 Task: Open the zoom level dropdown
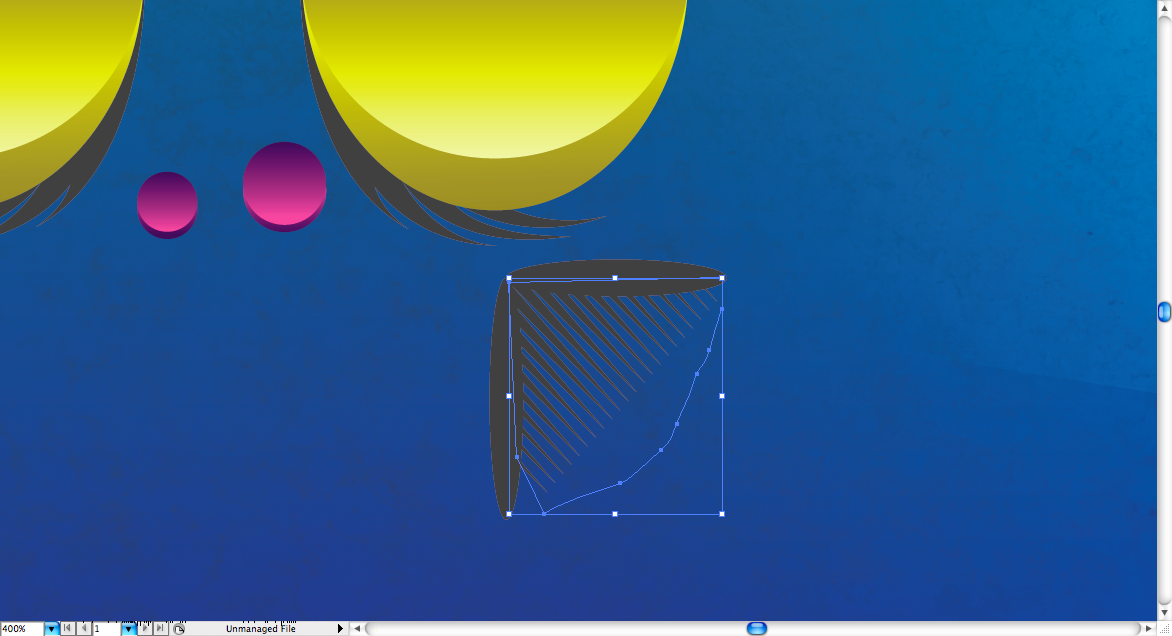point(51,629)
